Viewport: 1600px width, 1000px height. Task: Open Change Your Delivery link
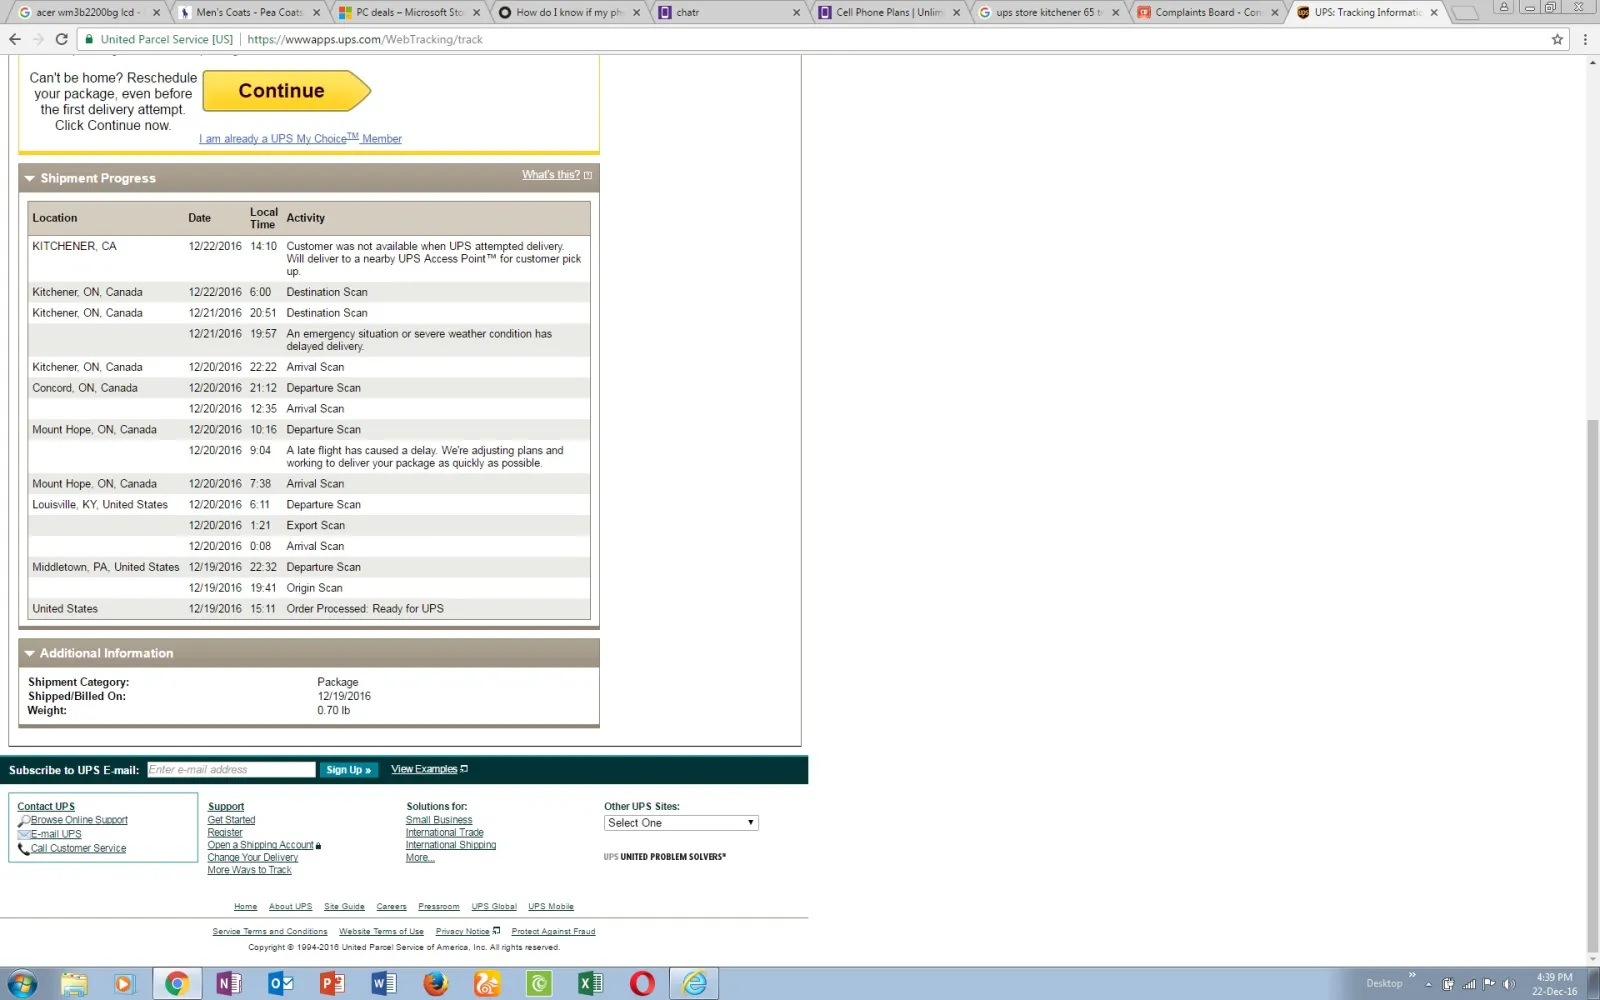click(x=253, y=857)
